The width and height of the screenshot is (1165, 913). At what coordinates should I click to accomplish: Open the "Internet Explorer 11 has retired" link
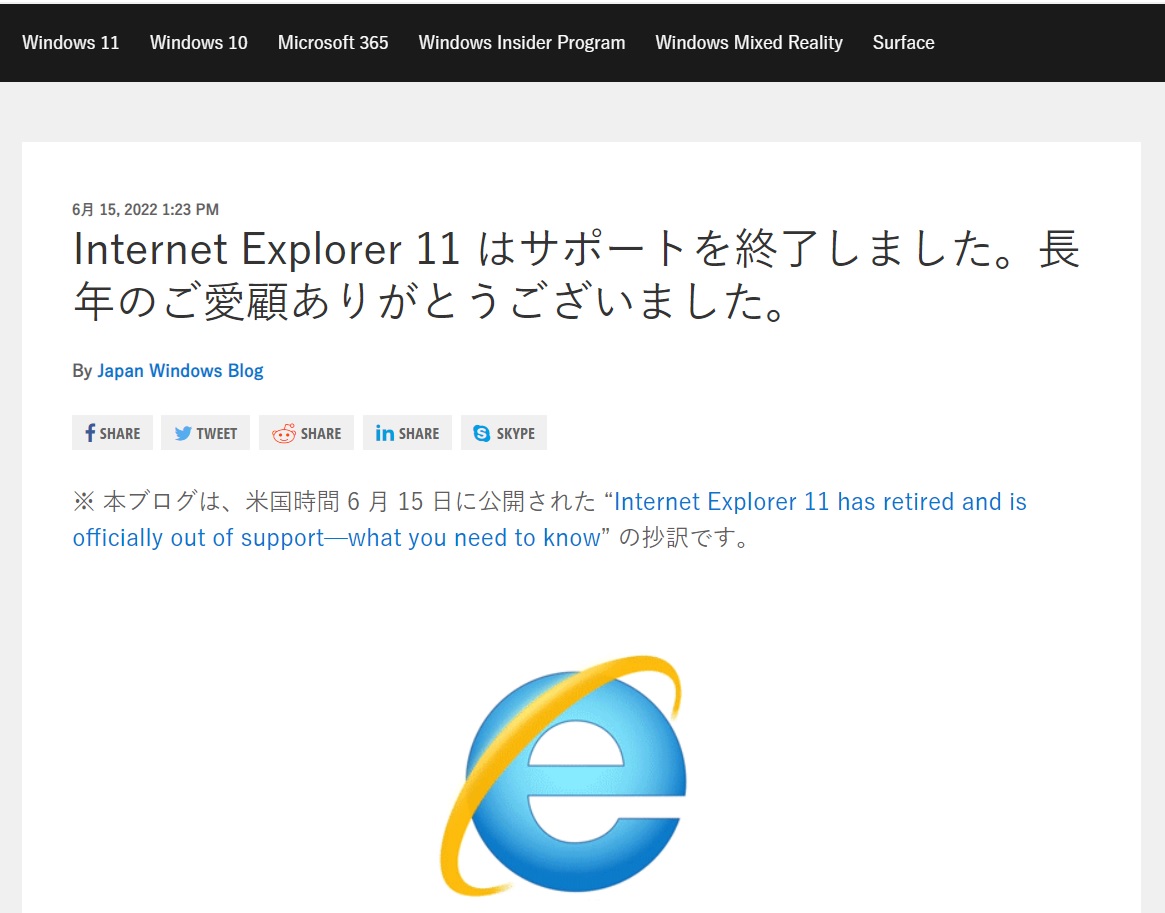click(x=550, y=519)
